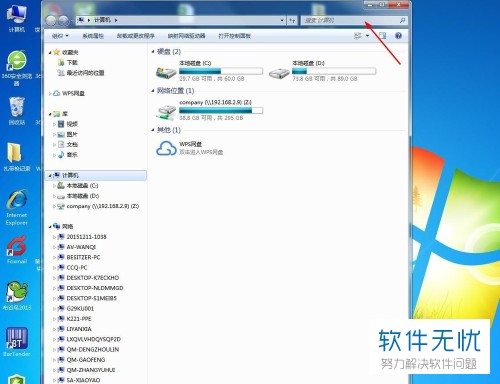Select 音乐 library in navigation pane
The width and height of the screenshot is (500, 384).
[68, 155]
